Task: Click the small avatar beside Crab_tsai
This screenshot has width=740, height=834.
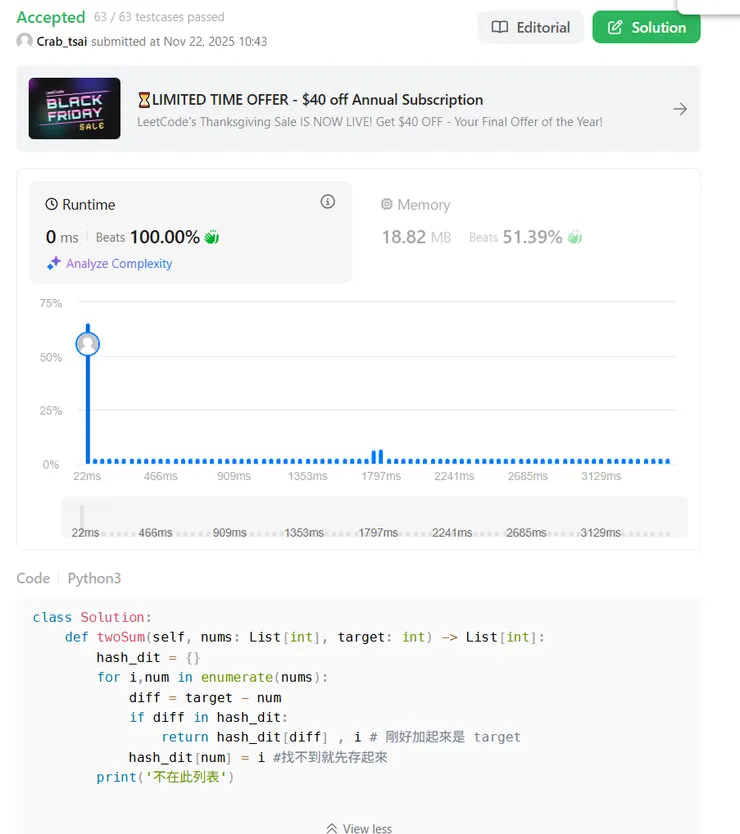Action: tap(25, 41)
